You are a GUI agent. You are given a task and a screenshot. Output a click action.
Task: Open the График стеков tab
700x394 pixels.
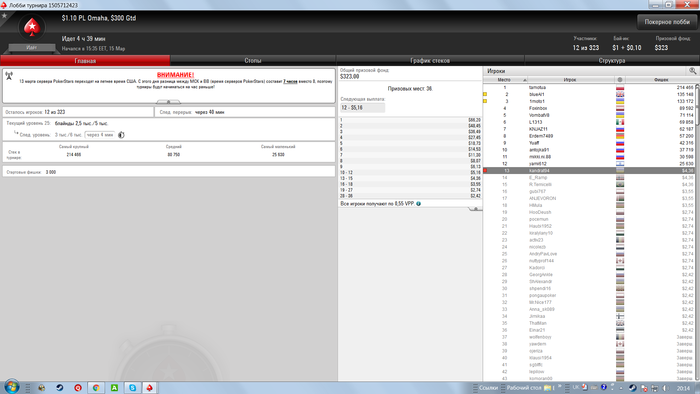point(430,61)
